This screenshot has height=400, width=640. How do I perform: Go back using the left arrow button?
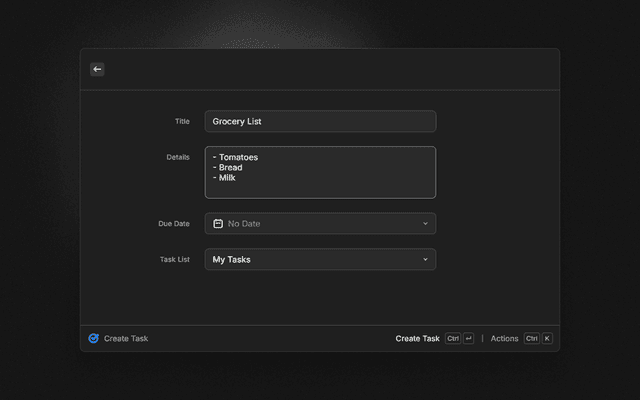(x=97, y=69)
